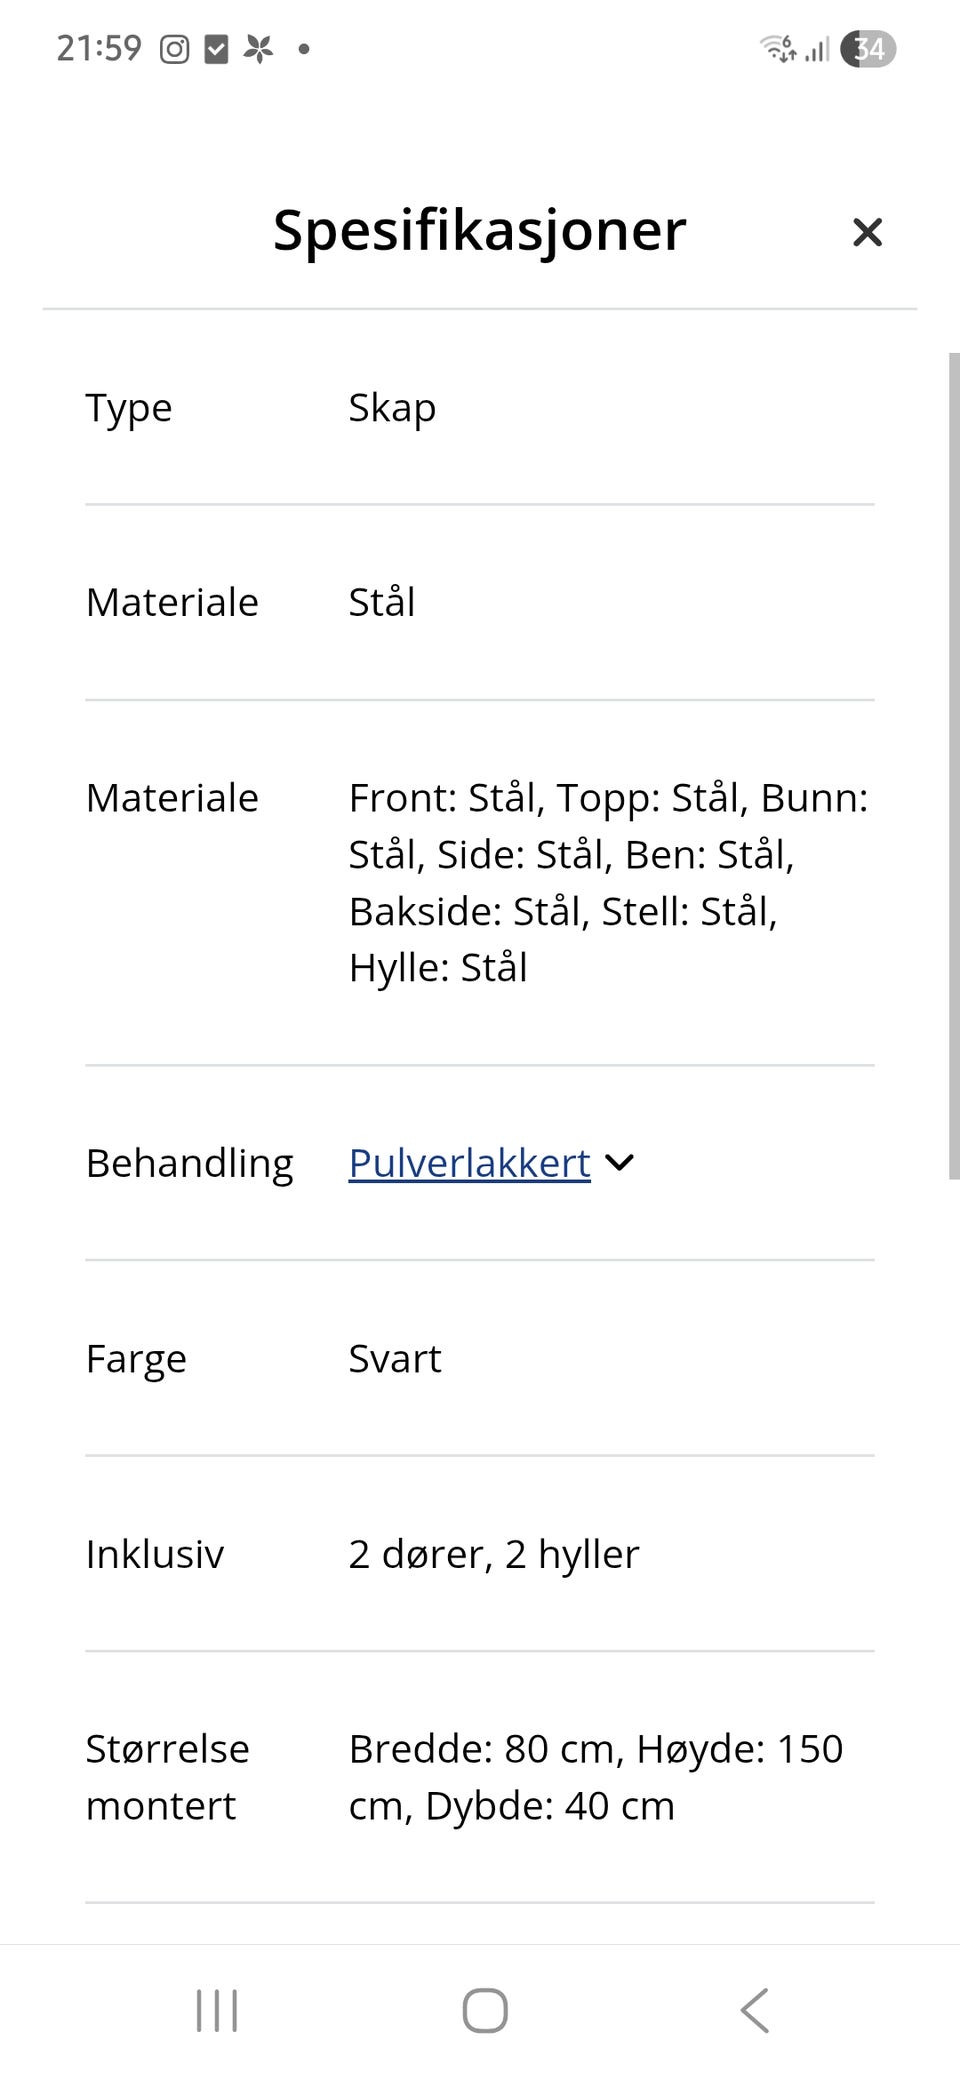960x2080 pixels.
Task: Open the Pulverlakkert link
Action: pos(469,1163)
